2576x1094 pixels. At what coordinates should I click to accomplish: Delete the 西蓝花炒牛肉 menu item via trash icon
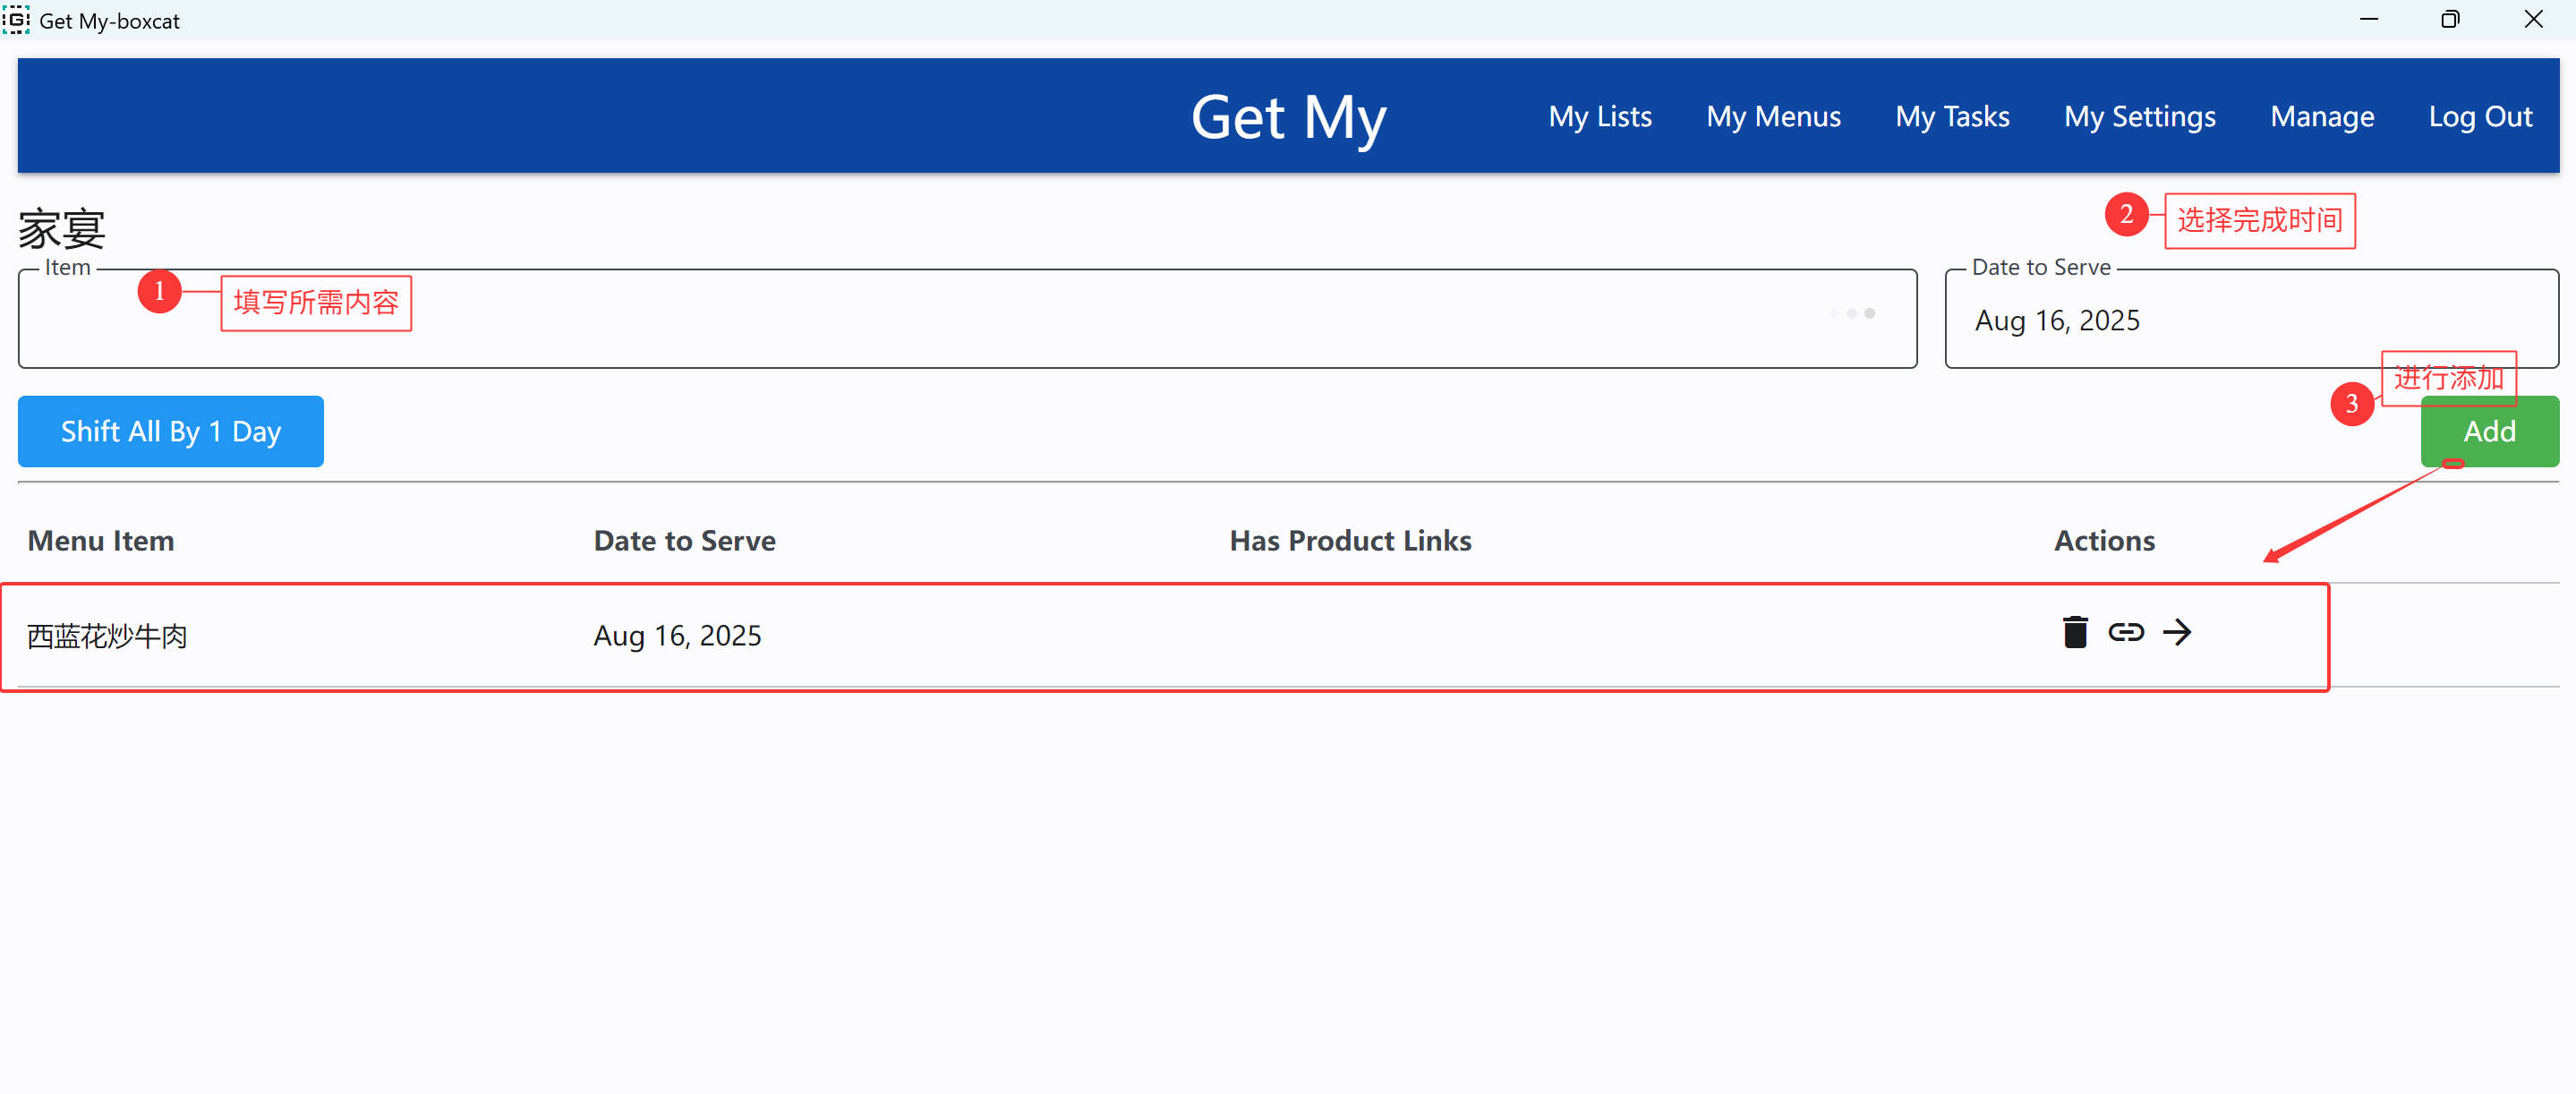point(2075,632)
